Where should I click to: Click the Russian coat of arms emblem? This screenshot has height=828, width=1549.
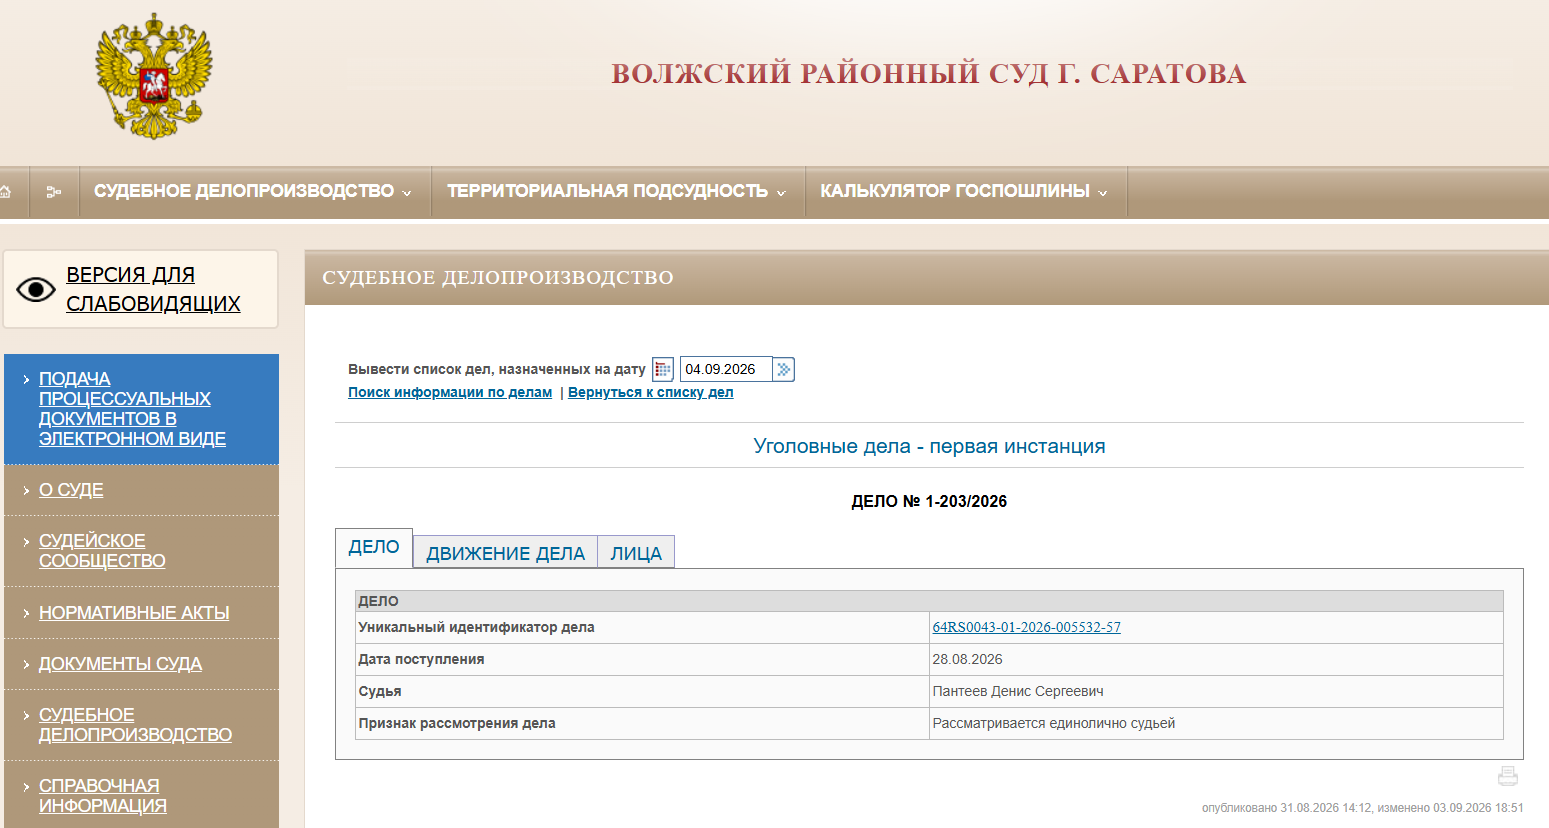click(x=154, y=76)
